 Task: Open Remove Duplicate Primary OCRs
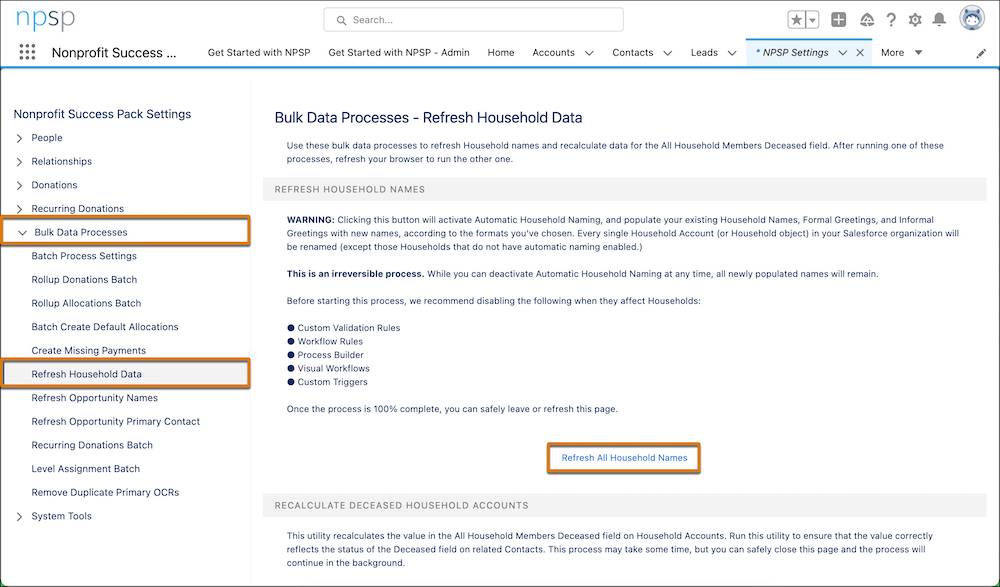coord(105,492)
